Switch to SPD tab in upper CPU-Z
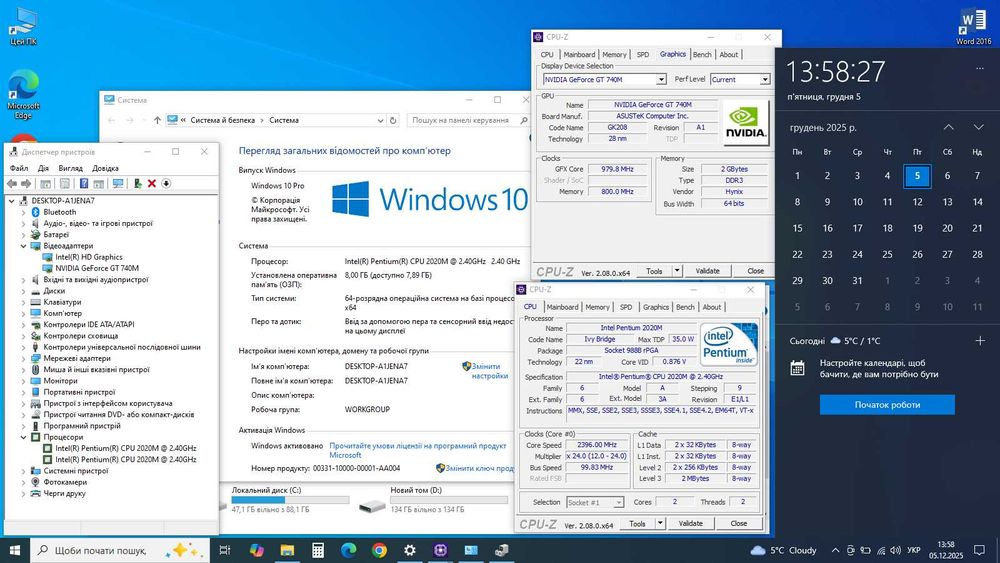The width and height of the screenshot is (1000, 563). coord(643,55)
